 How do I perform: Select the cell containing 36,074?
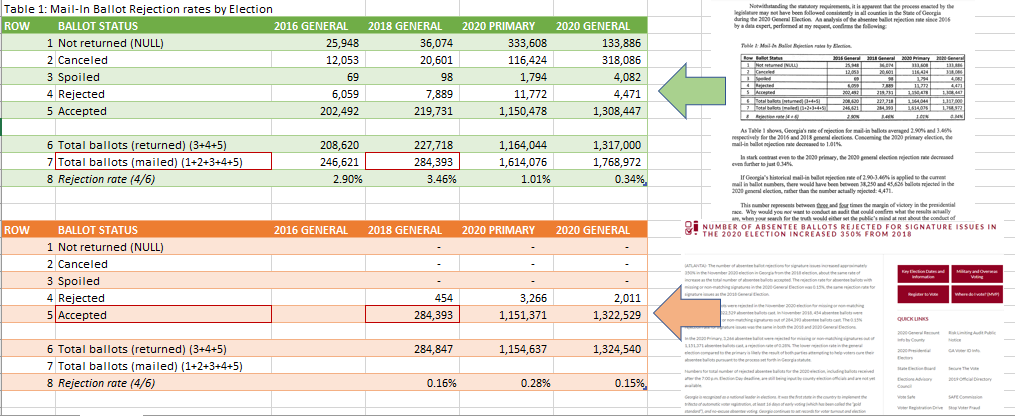click(413, 43)
